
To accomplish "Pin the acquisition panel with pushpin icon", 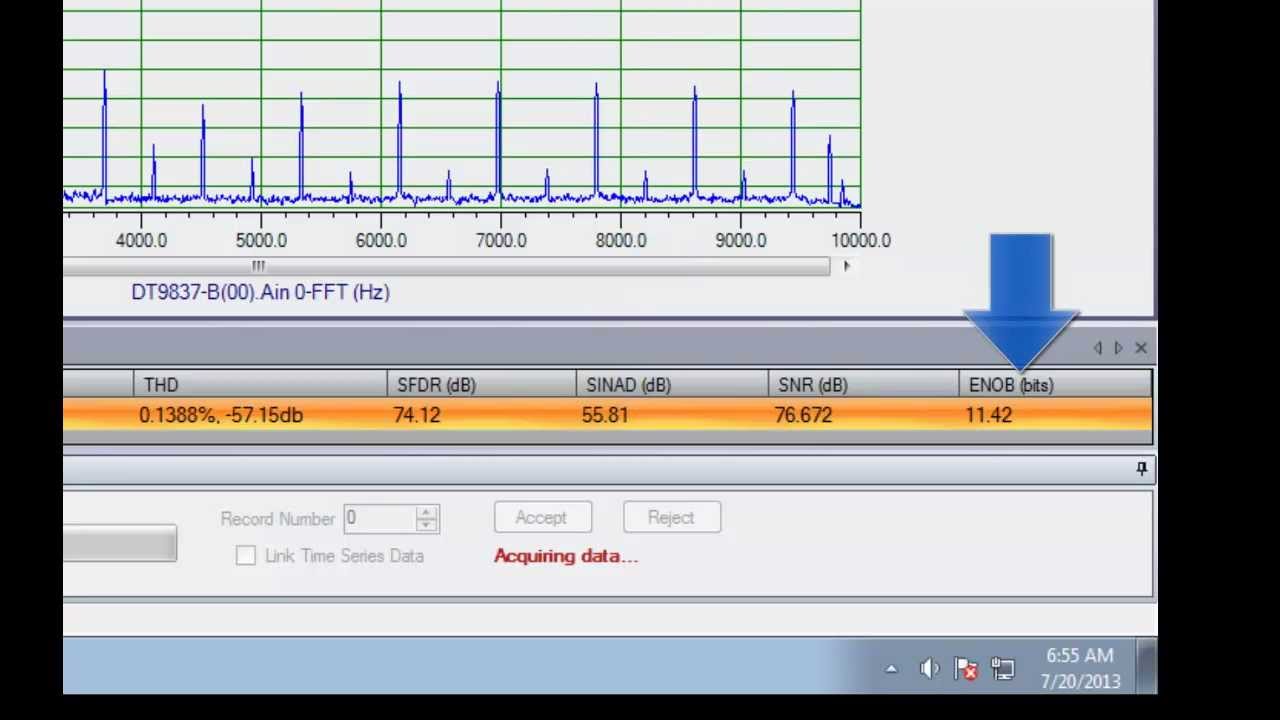I will pos(1141,469).
